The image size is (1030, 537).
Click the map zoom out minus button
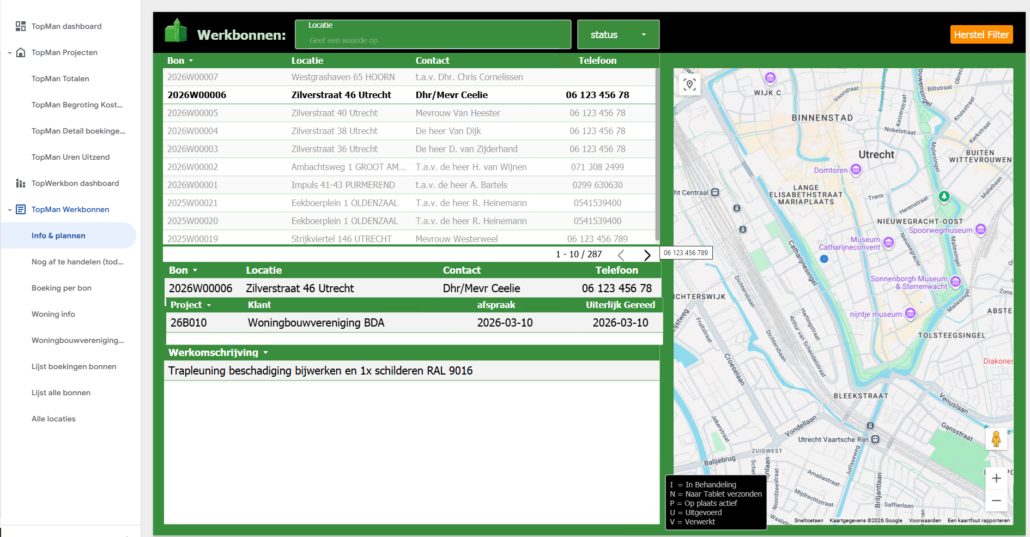point(995,501)
